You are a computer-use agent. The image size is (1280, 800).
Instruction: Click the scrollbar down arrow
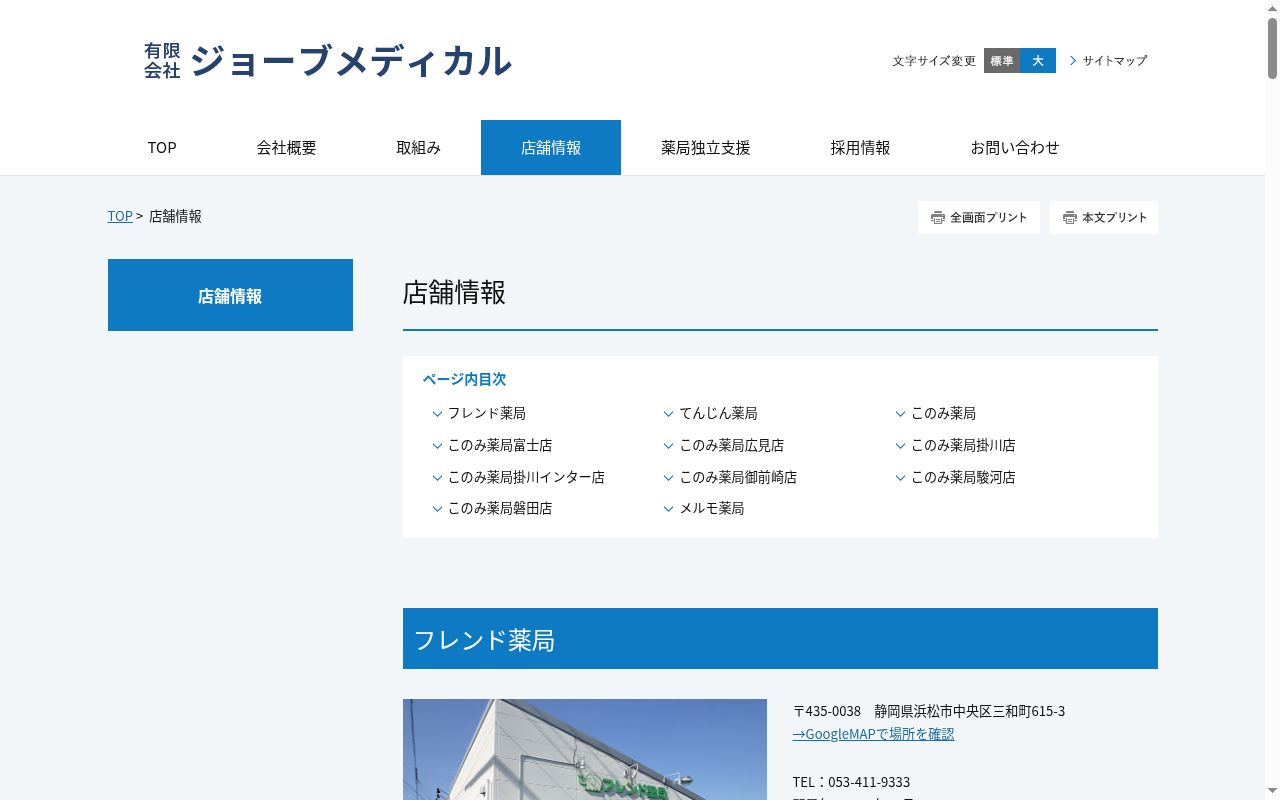click(x=1272, y=792)
